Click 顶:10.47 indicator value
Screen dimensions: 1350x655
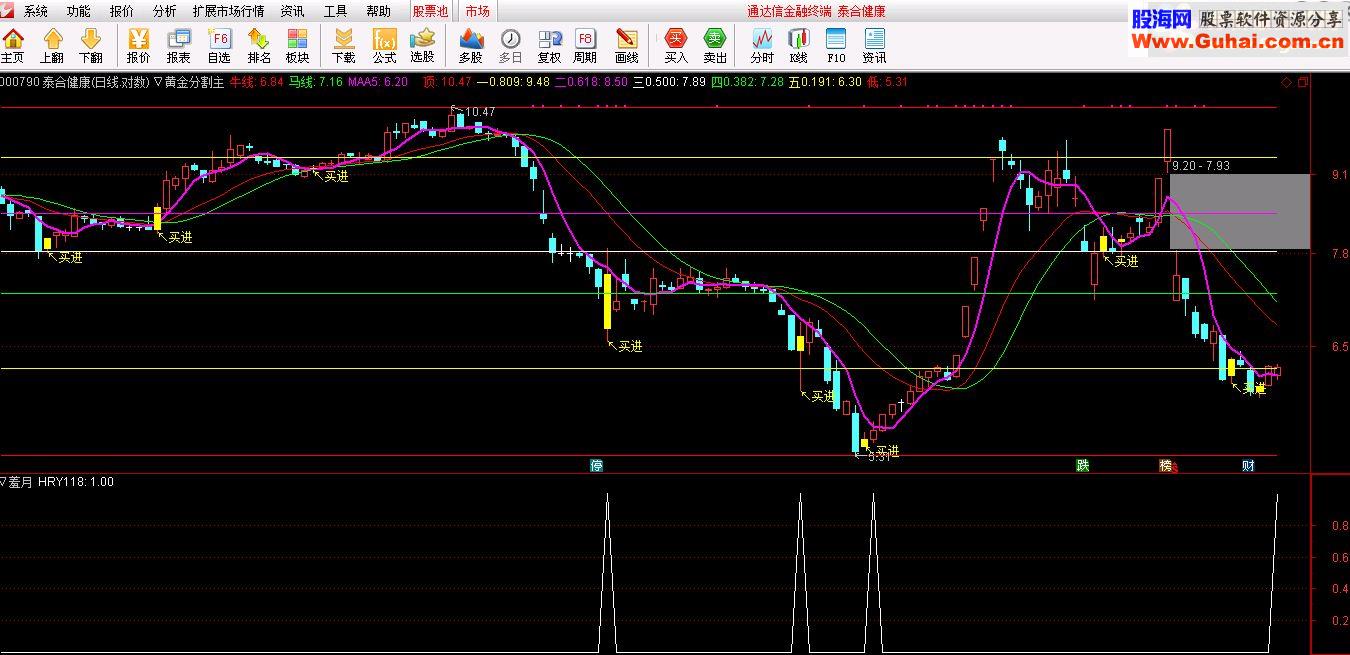tap(447, 82)
